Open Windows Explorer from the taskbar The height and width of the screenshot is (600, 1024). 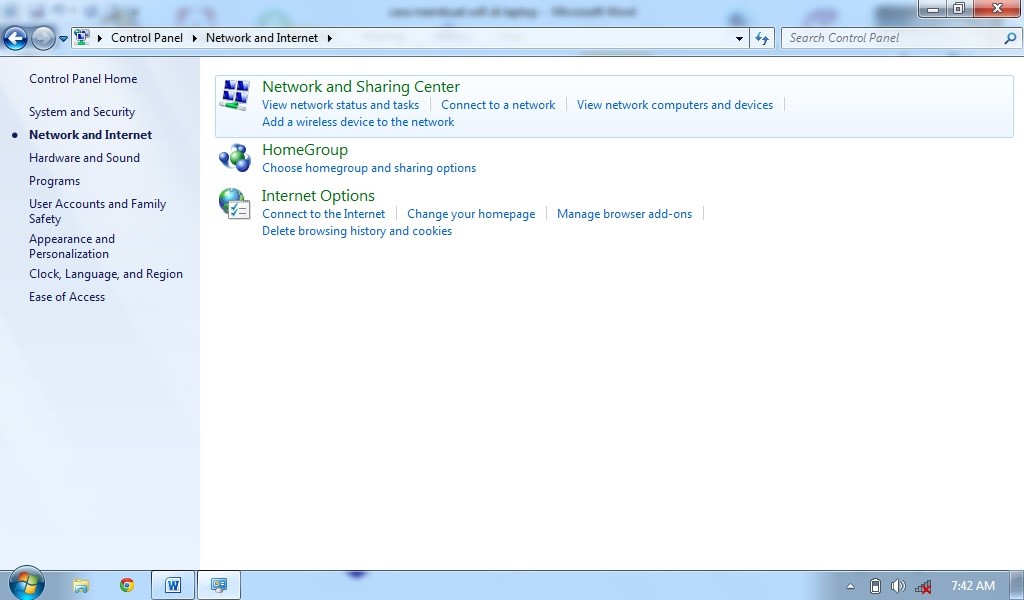tap(80, 585)
